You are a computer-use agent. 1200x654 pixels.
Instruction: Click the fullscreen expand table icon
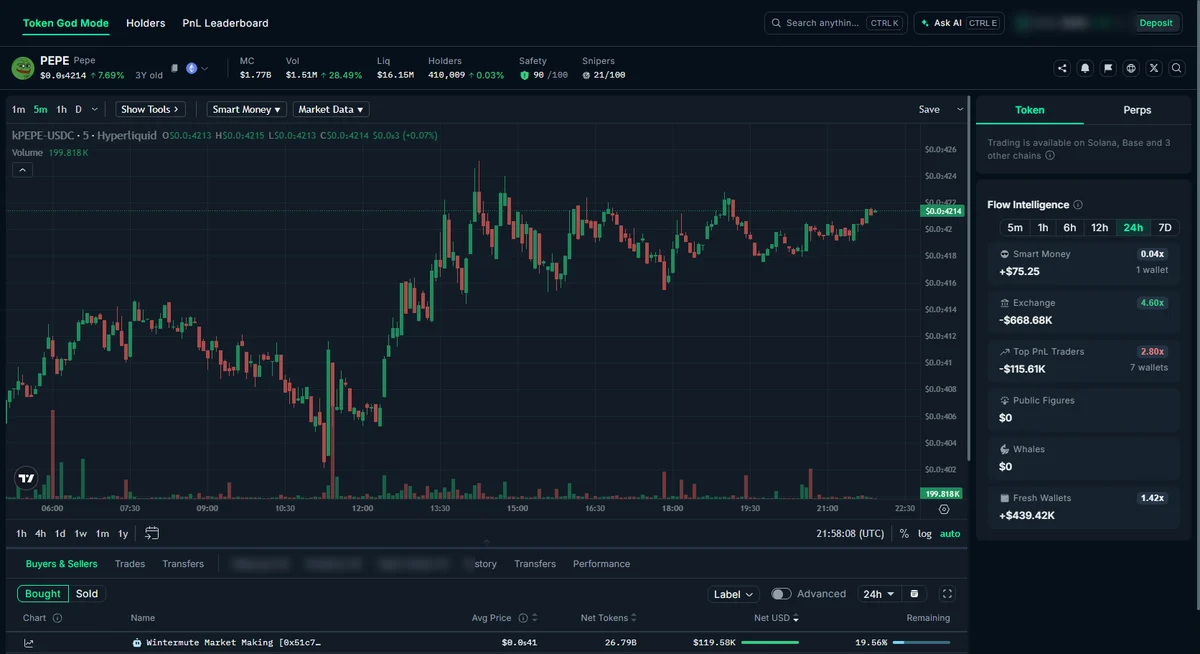947,594
